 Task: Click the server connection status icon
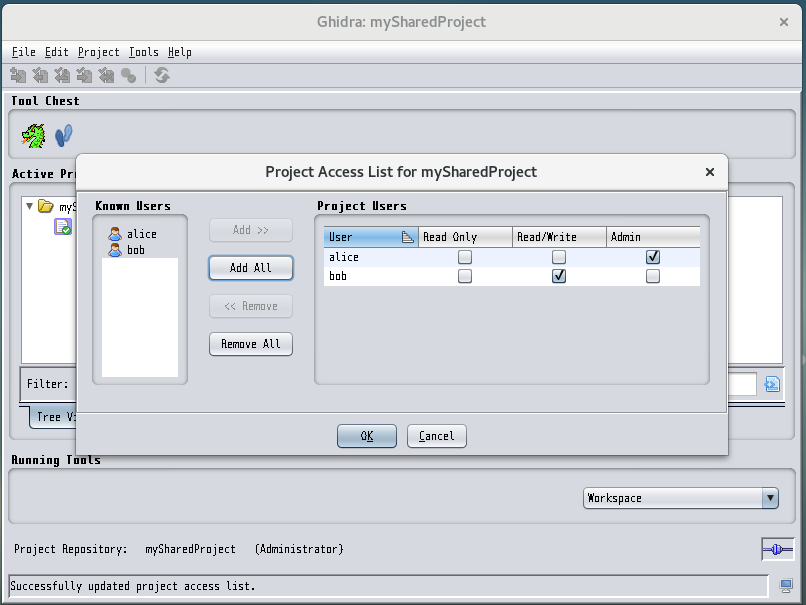click(778, 549)
